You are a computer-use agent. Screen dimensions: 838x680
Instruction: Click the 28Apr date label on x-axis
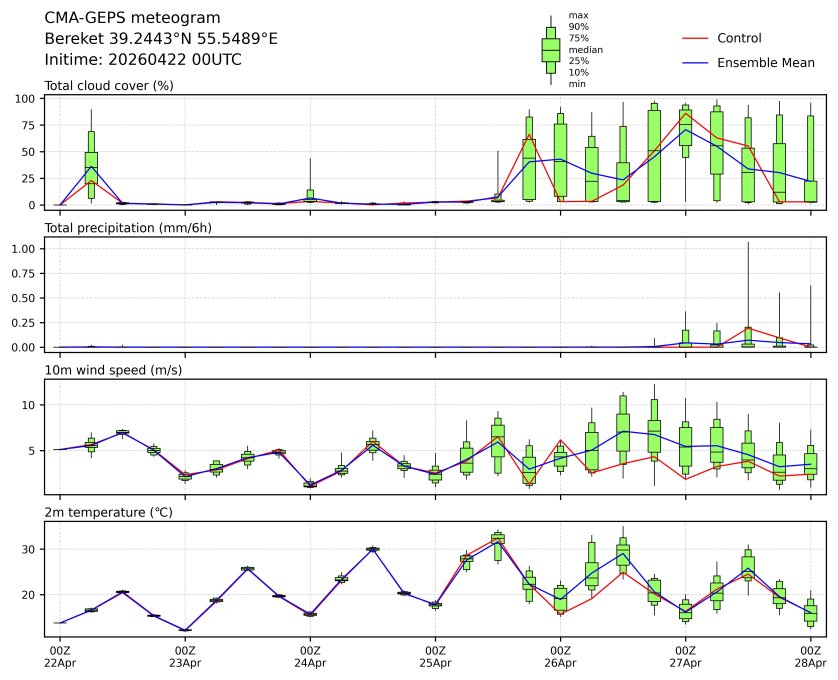coord(810,662)
